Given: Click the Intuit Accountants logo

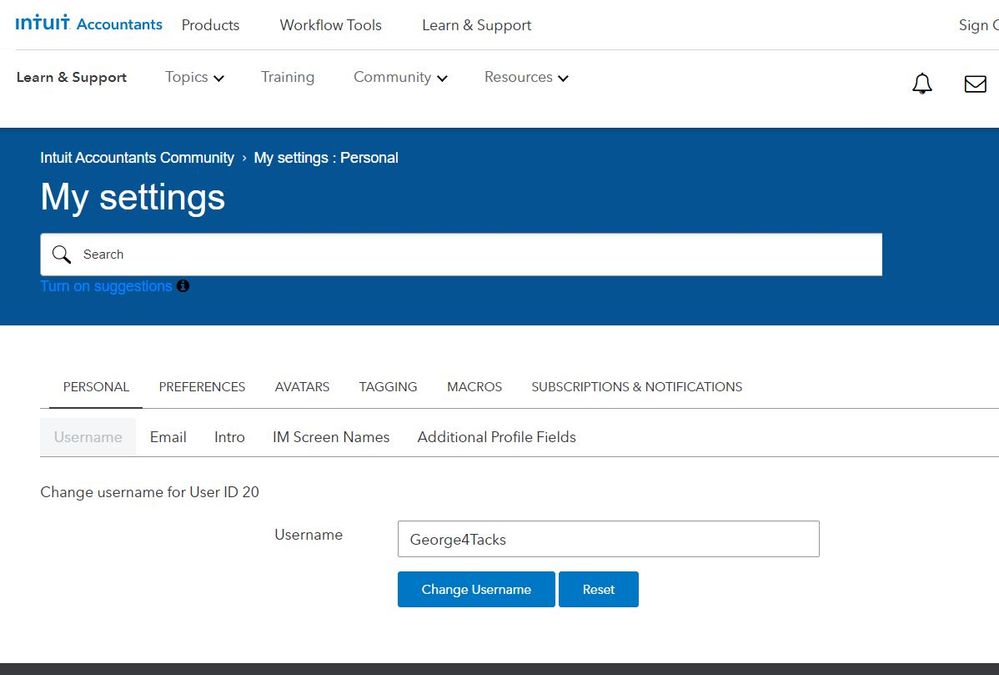Looking at the screenshot, I should [x=88, y=24].
